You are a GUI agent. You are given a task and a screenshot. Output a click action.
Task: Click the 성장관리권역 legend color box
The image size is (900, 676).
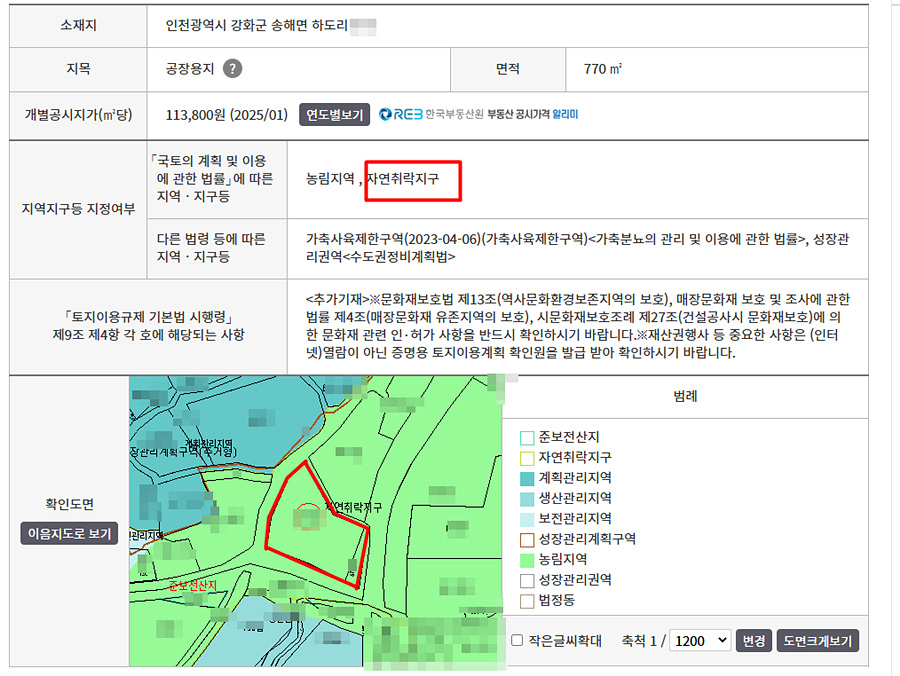(x=527, y=580)
